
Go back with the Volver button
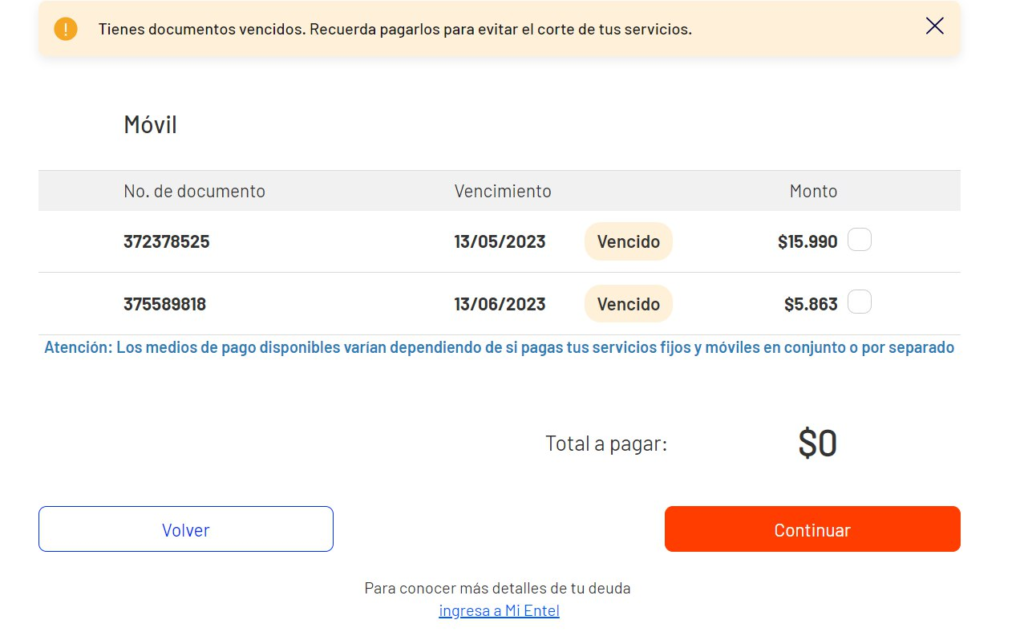pos(185,529)
